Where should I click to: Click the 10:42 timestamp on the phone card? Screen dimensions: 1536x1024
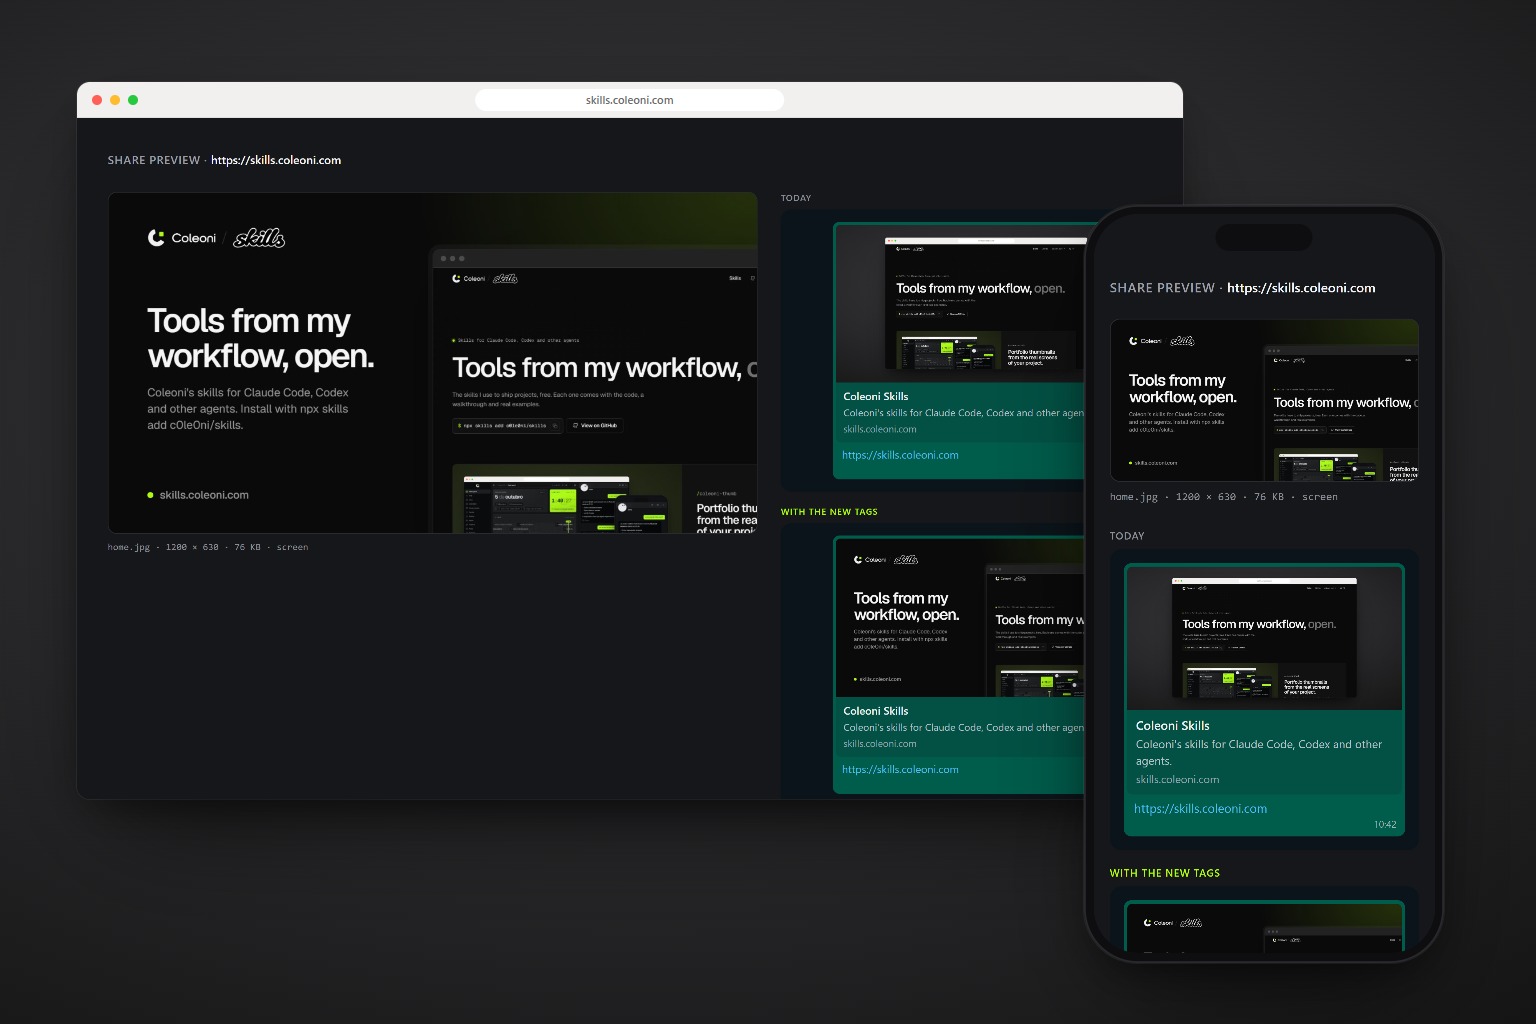tap(1385, 825)
